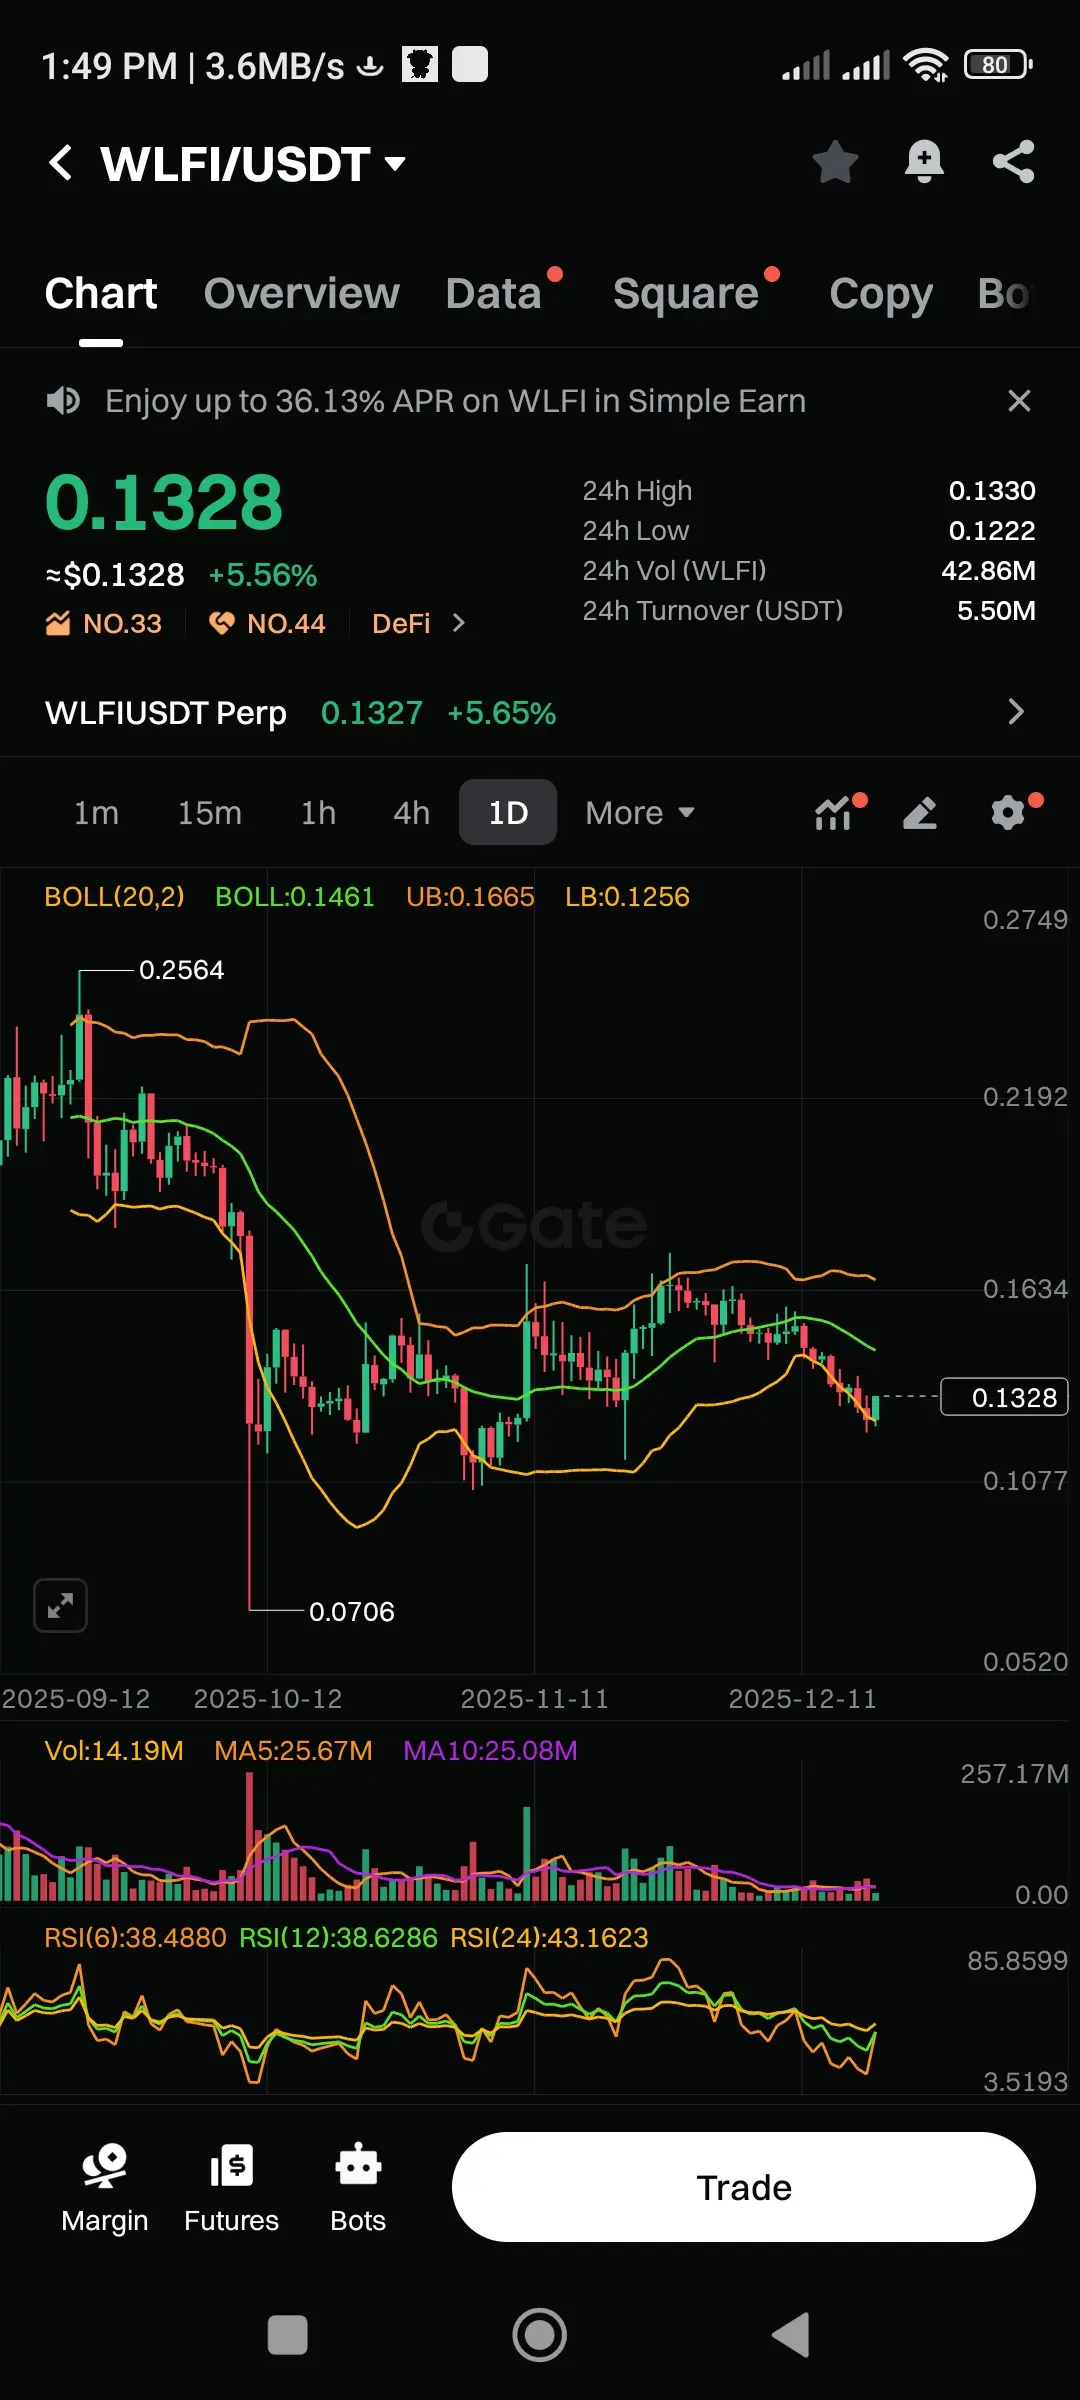This screenshot has height=2400, width=1080.
Task: Add WLFI/USDT to favorites star
Action: (835, 162)
